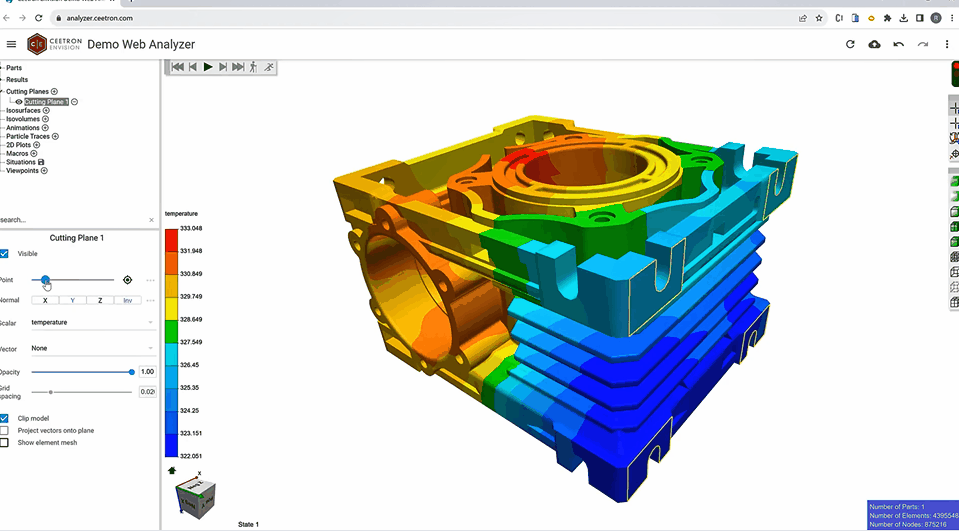The width and height of the screenshot is (959, 531).
Task: Click the navigation orientation cube
Action: [x=194, y=499]
